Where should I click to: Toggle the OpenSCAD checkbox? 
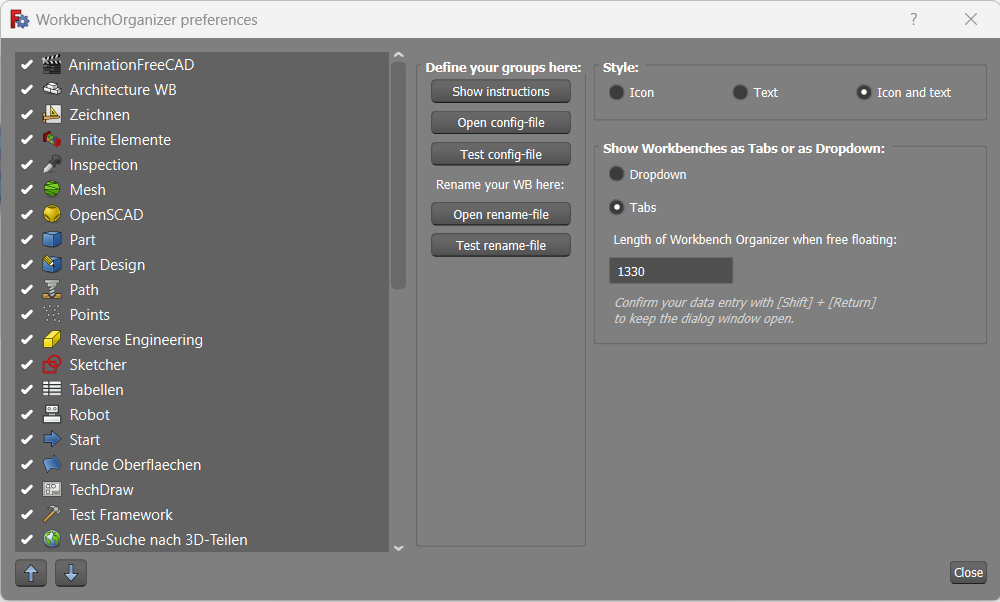tap(27, 214)
